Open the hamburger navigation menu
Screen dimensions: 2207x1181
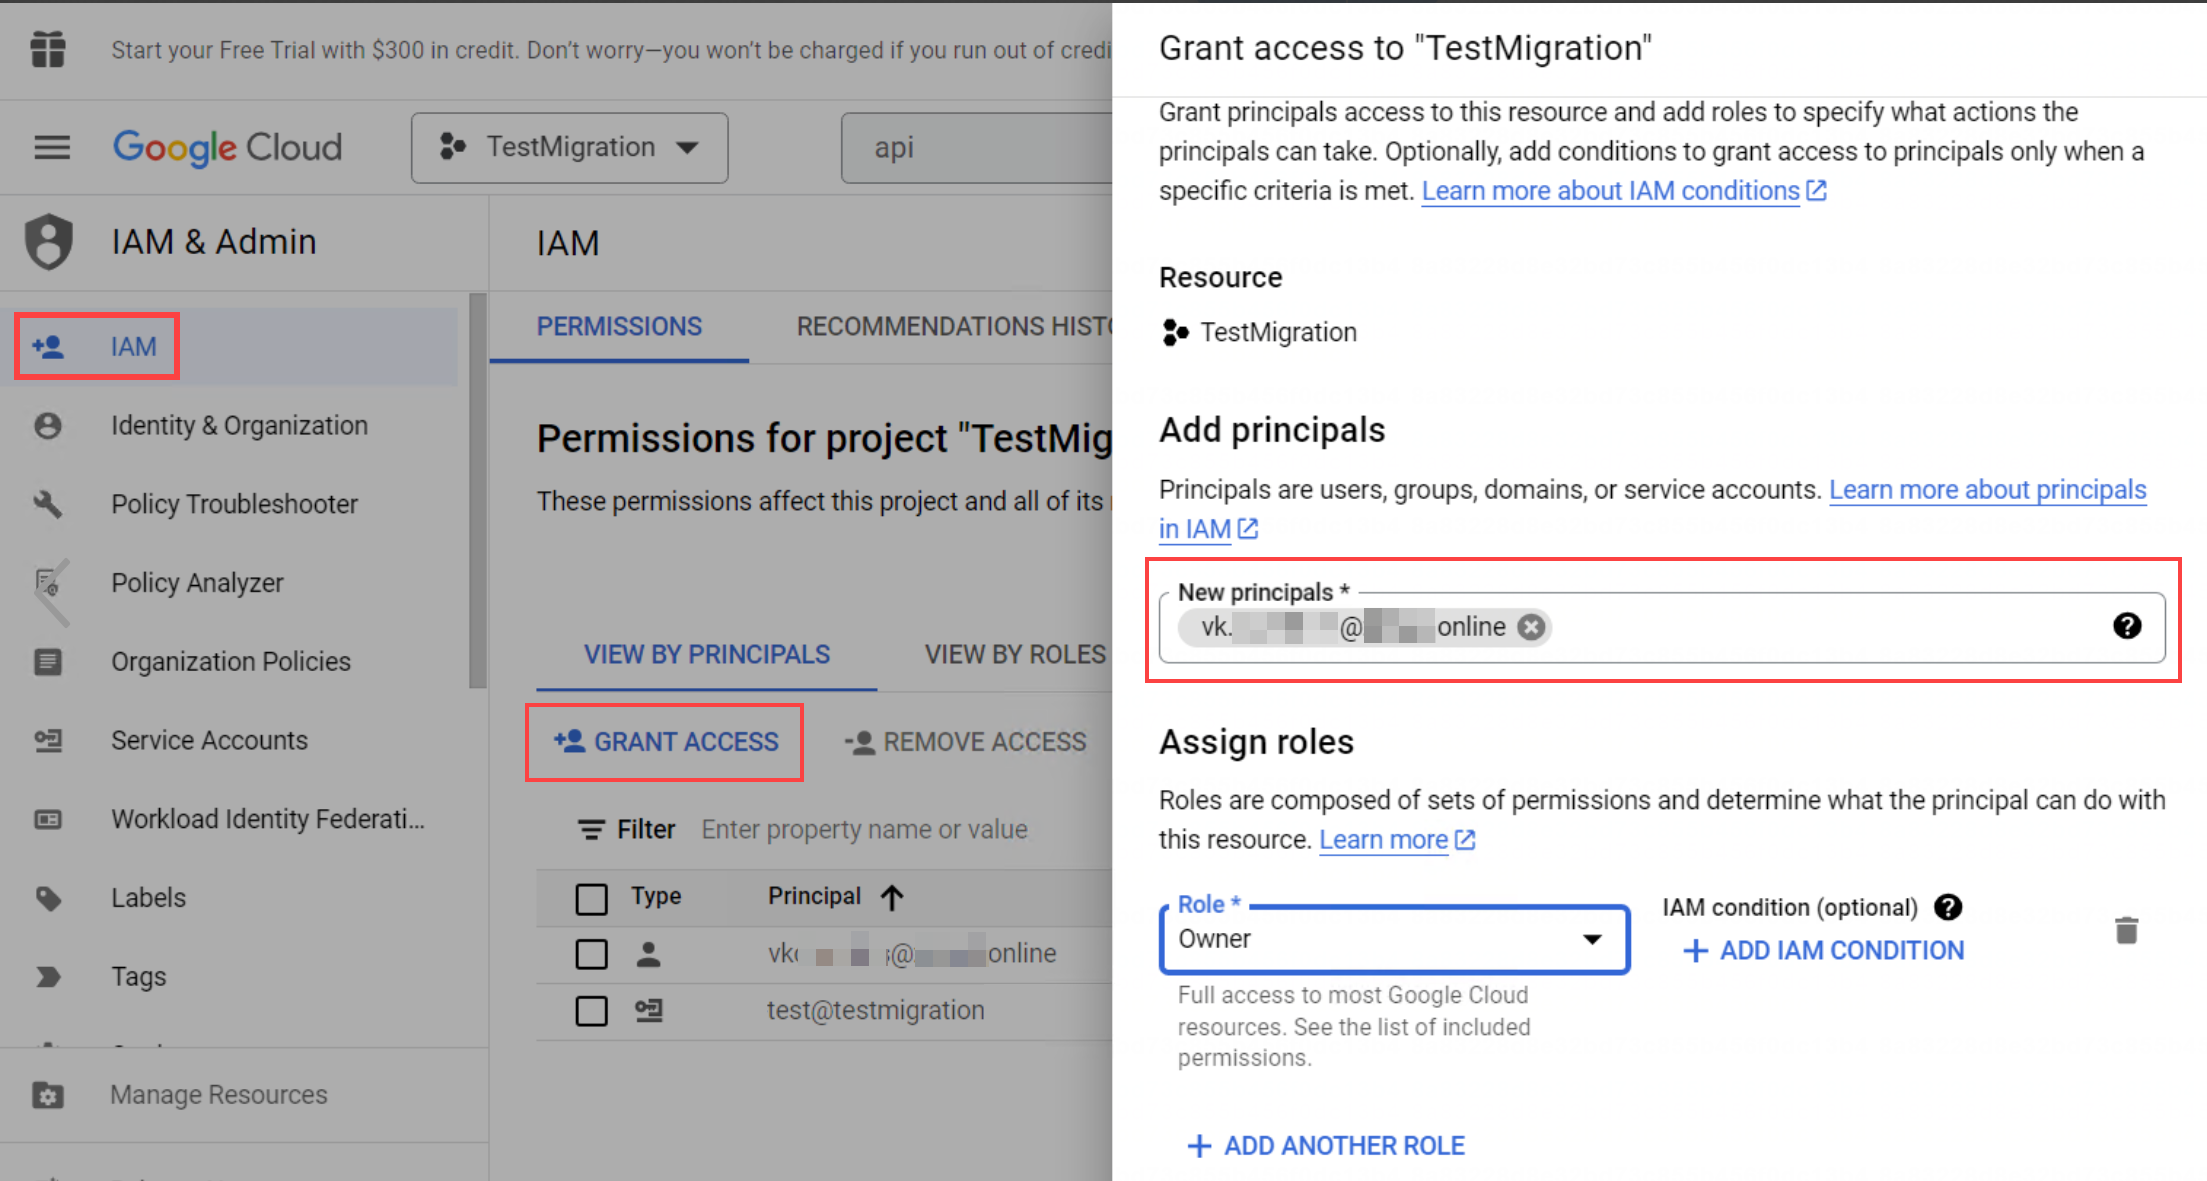(x=52, y=148)
